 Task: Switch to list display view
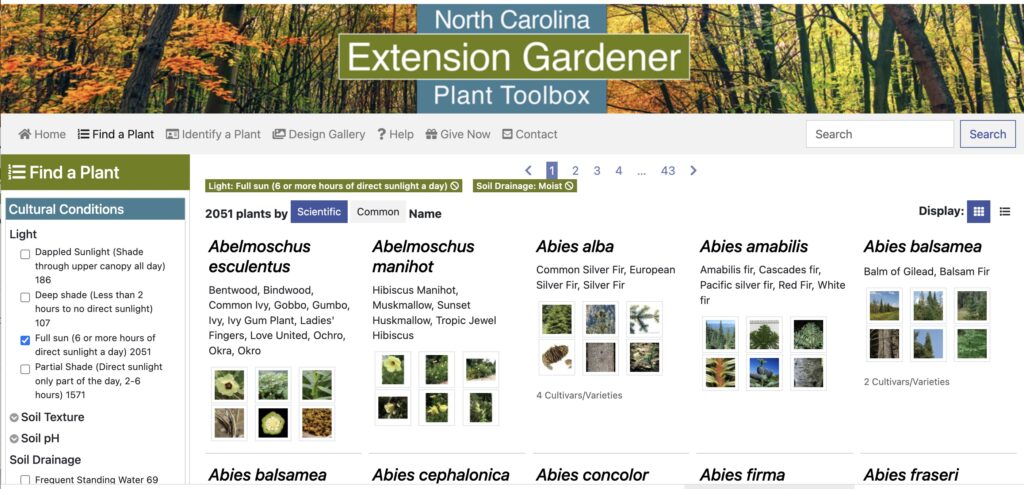click(1005, 212)
